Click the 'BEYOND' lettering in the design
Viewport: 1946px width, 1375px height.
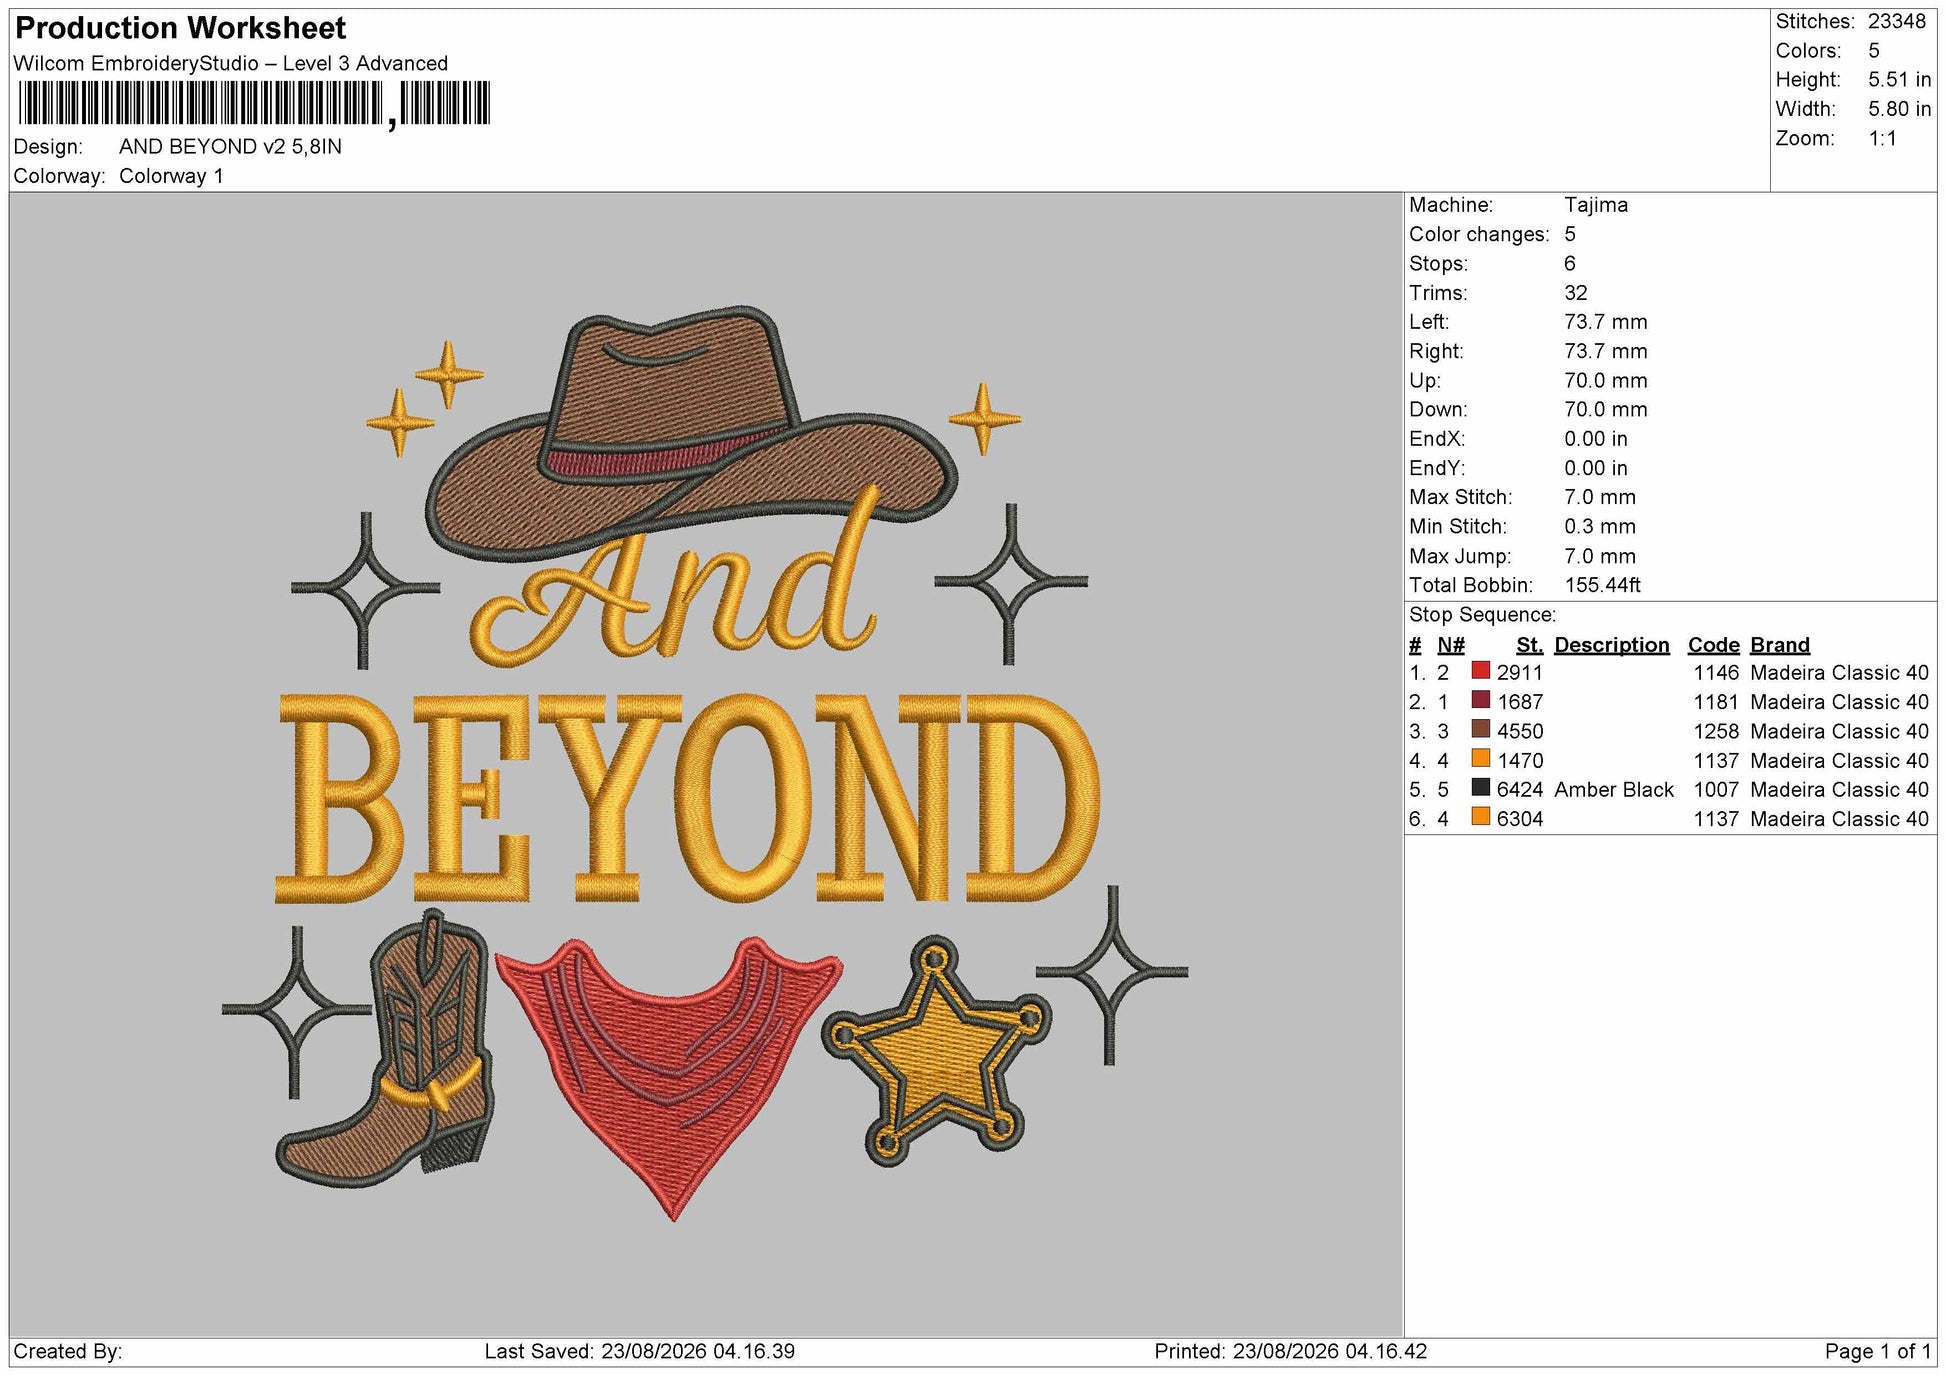tap(688, 797)
